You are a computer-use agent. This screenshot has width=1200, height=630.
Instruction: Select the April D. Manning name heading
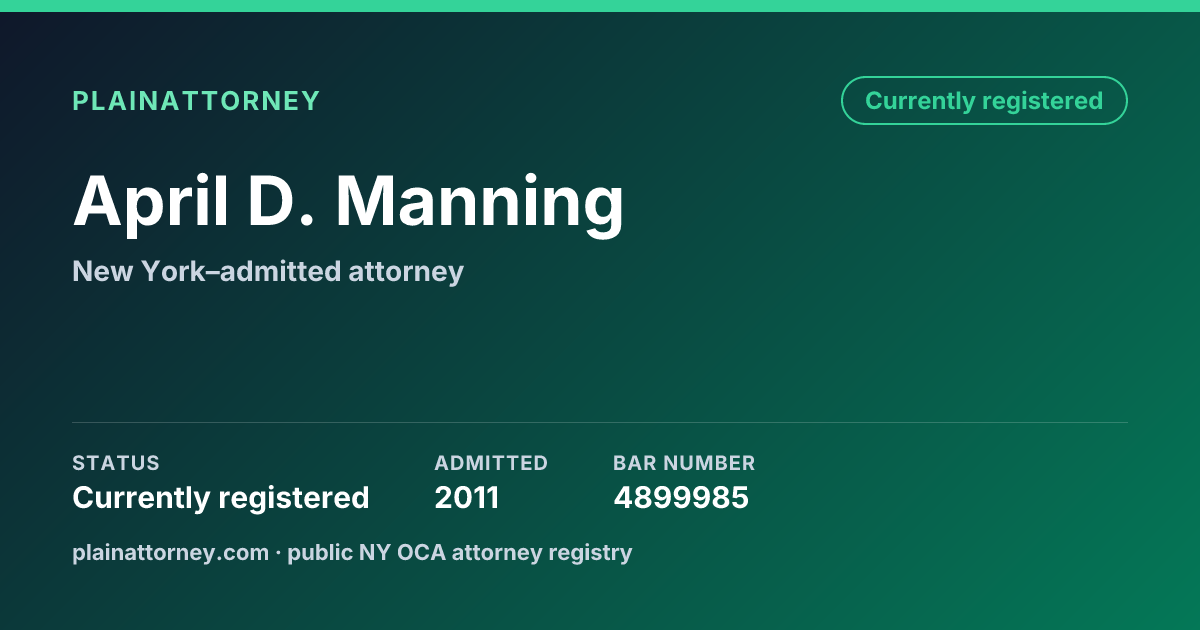pos(349,201)
